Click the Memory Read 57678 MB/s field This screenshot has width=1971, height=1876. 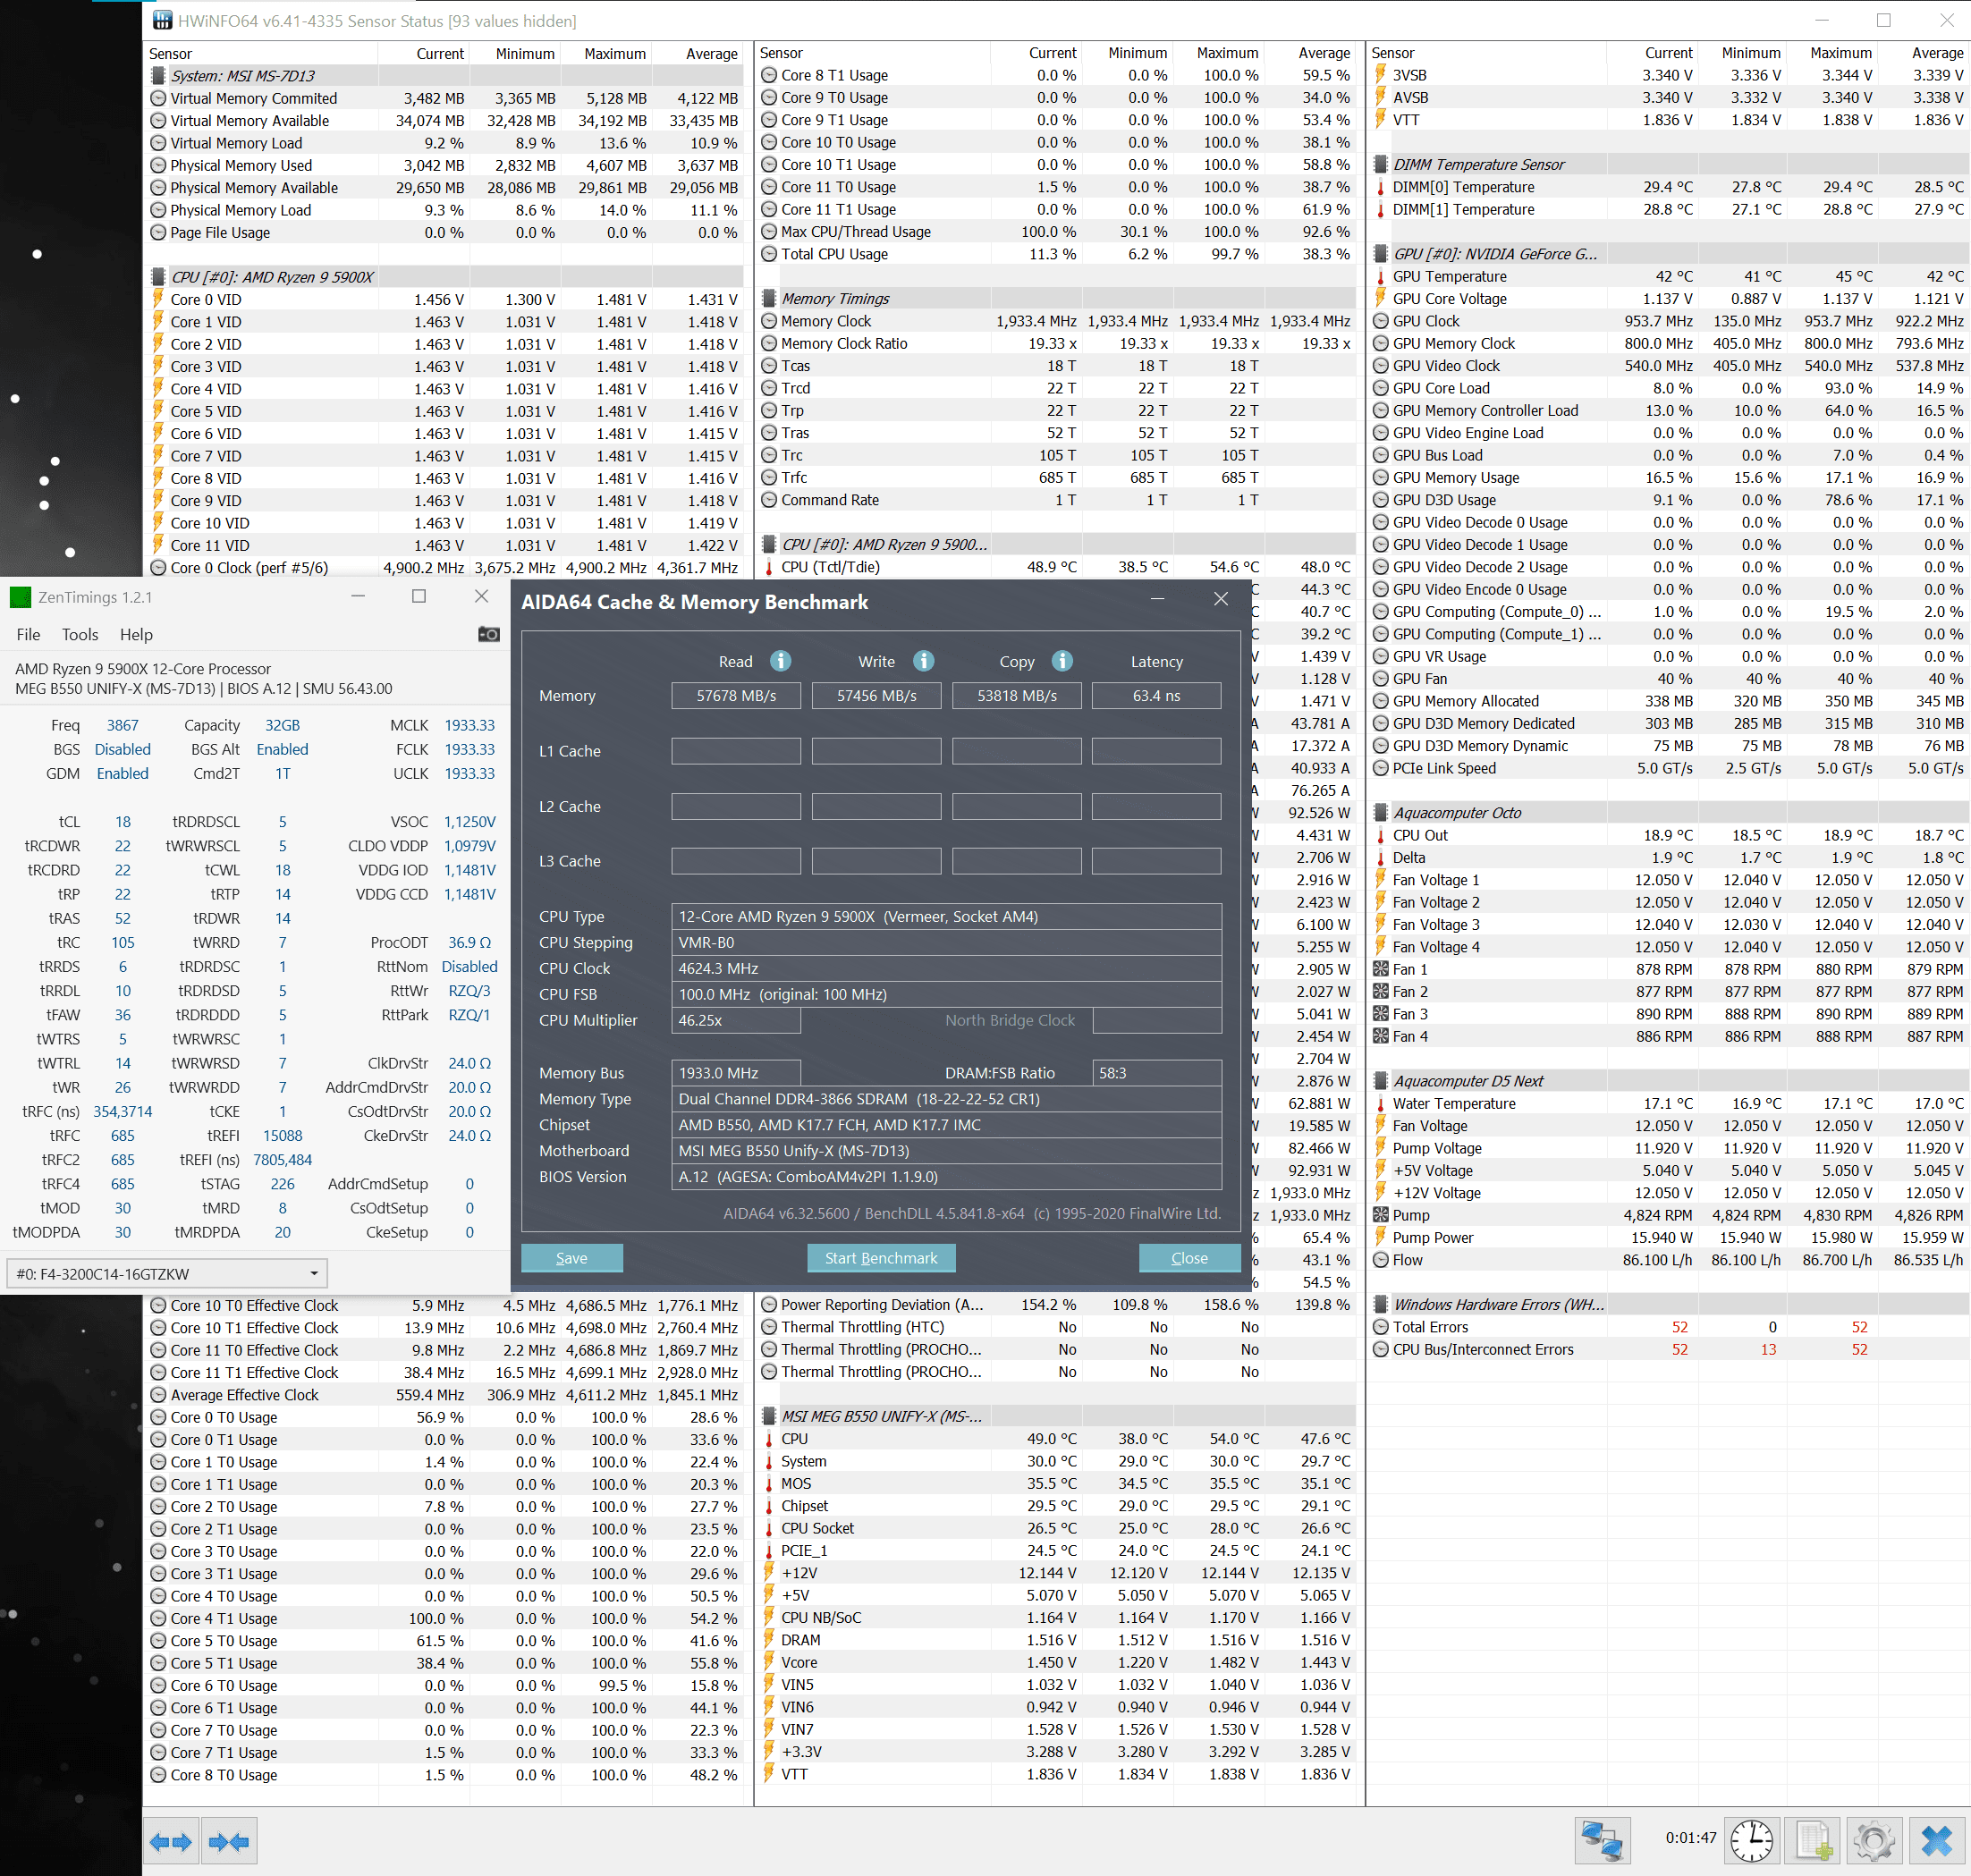tap(736, 695)
